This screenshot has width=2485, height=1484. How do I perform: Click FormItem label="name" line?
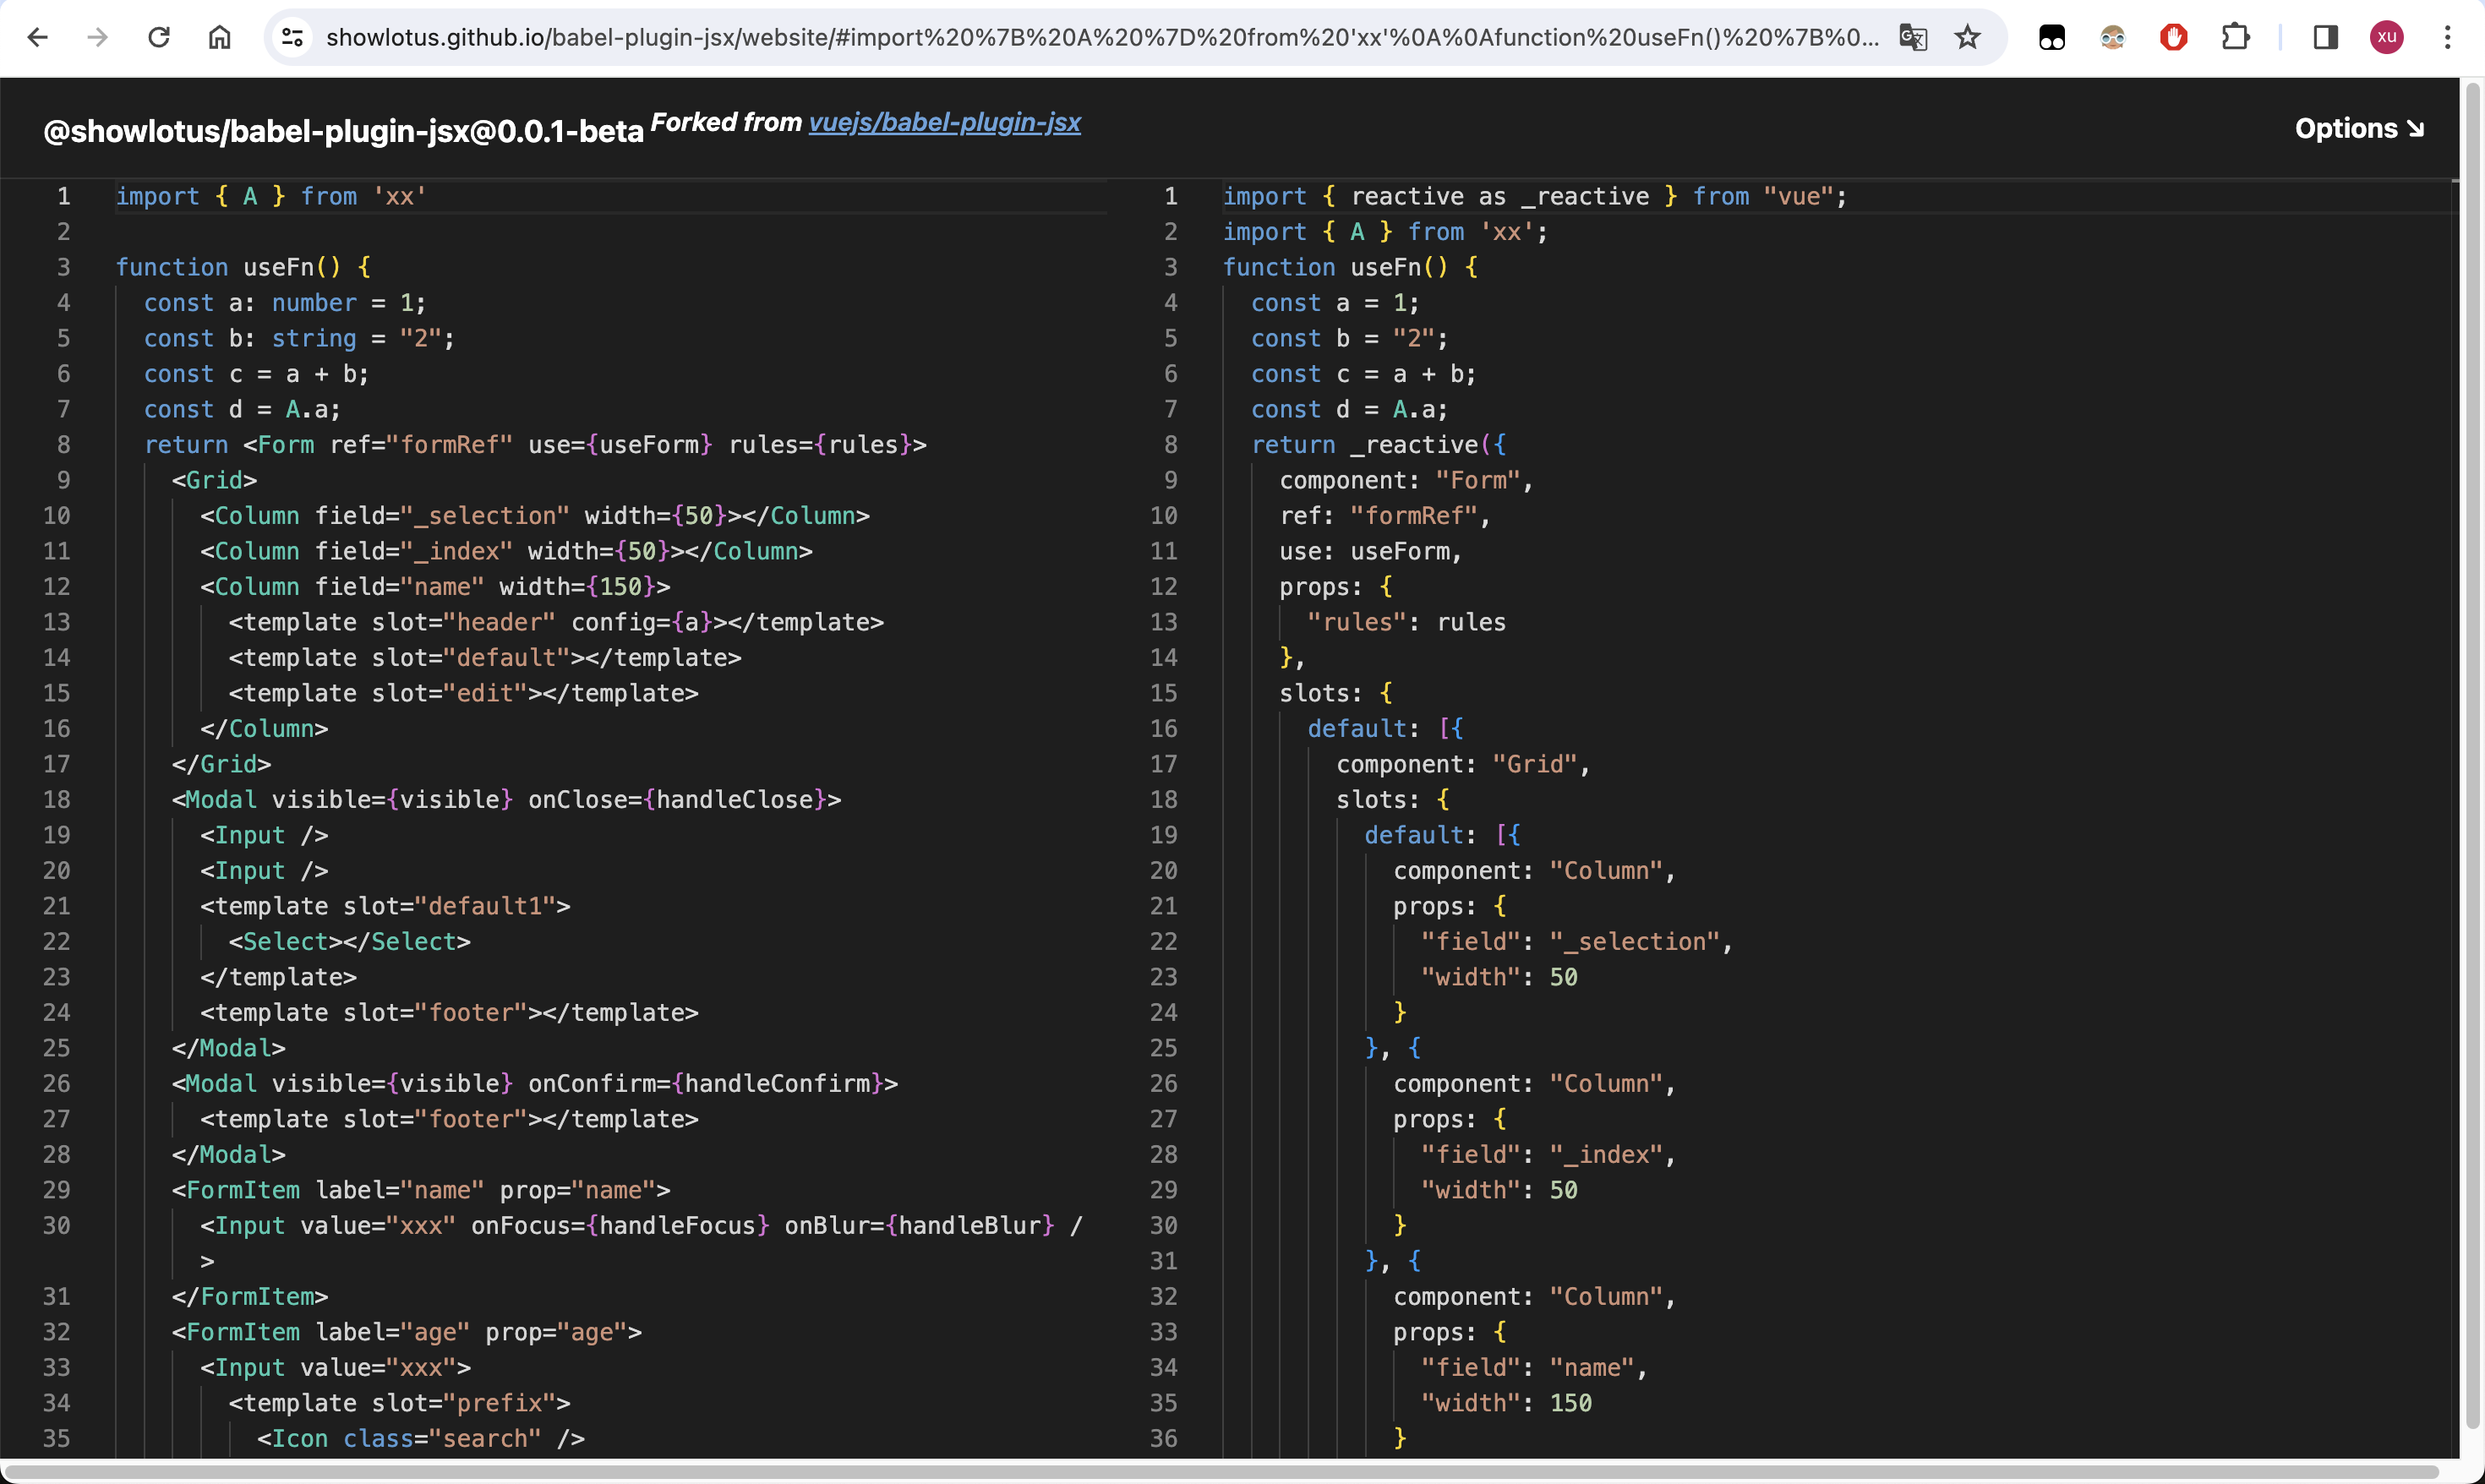click(x=420, y=1190)
